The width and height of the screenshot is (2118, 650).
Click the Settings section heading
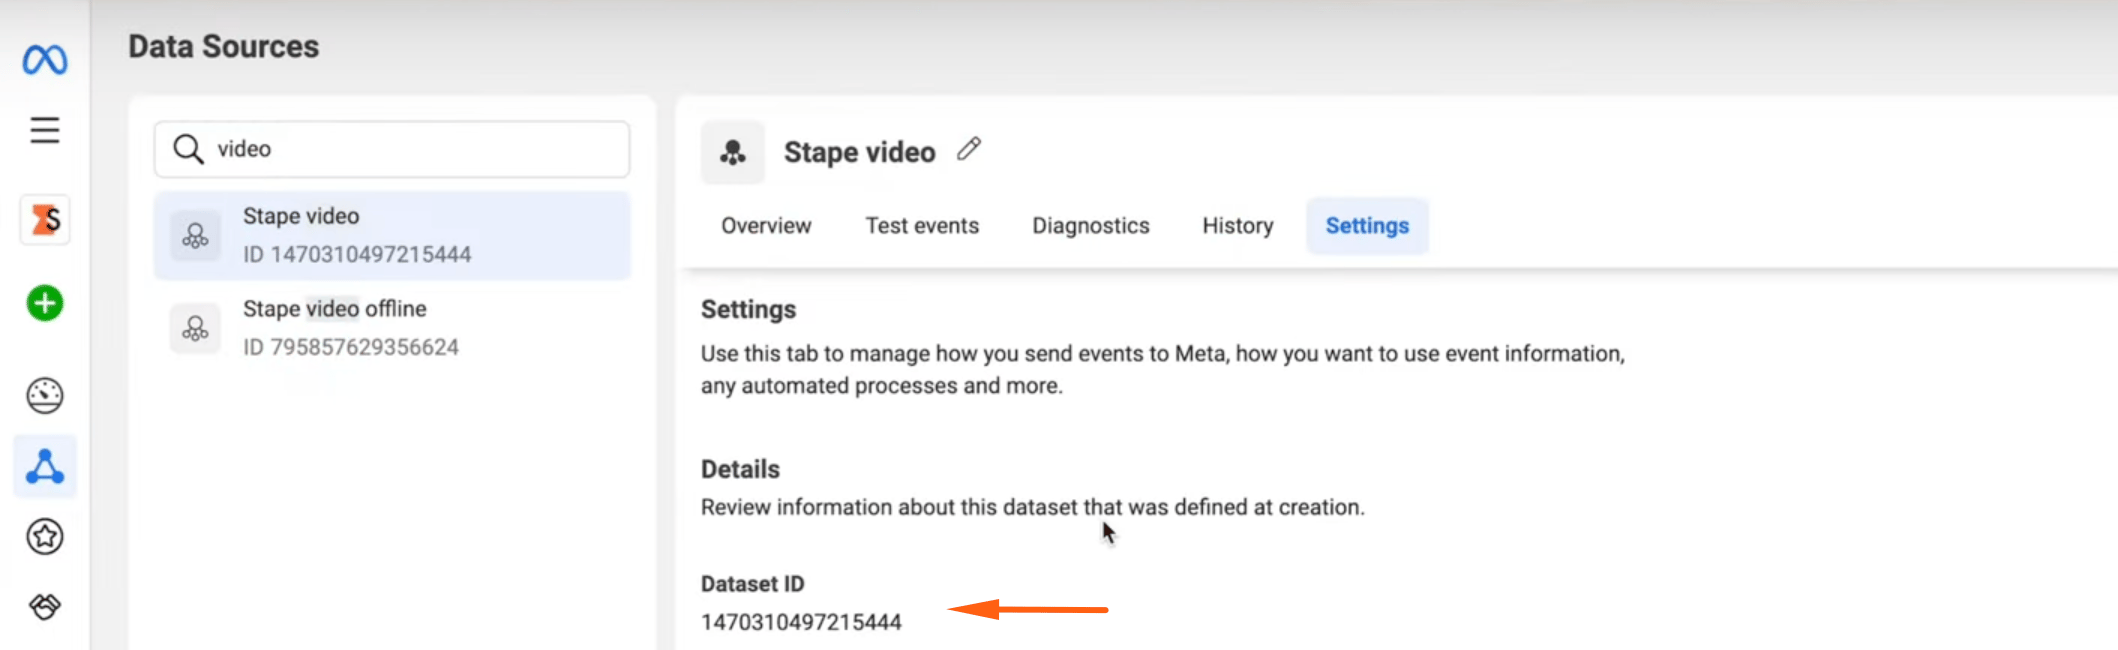(748, 310)
